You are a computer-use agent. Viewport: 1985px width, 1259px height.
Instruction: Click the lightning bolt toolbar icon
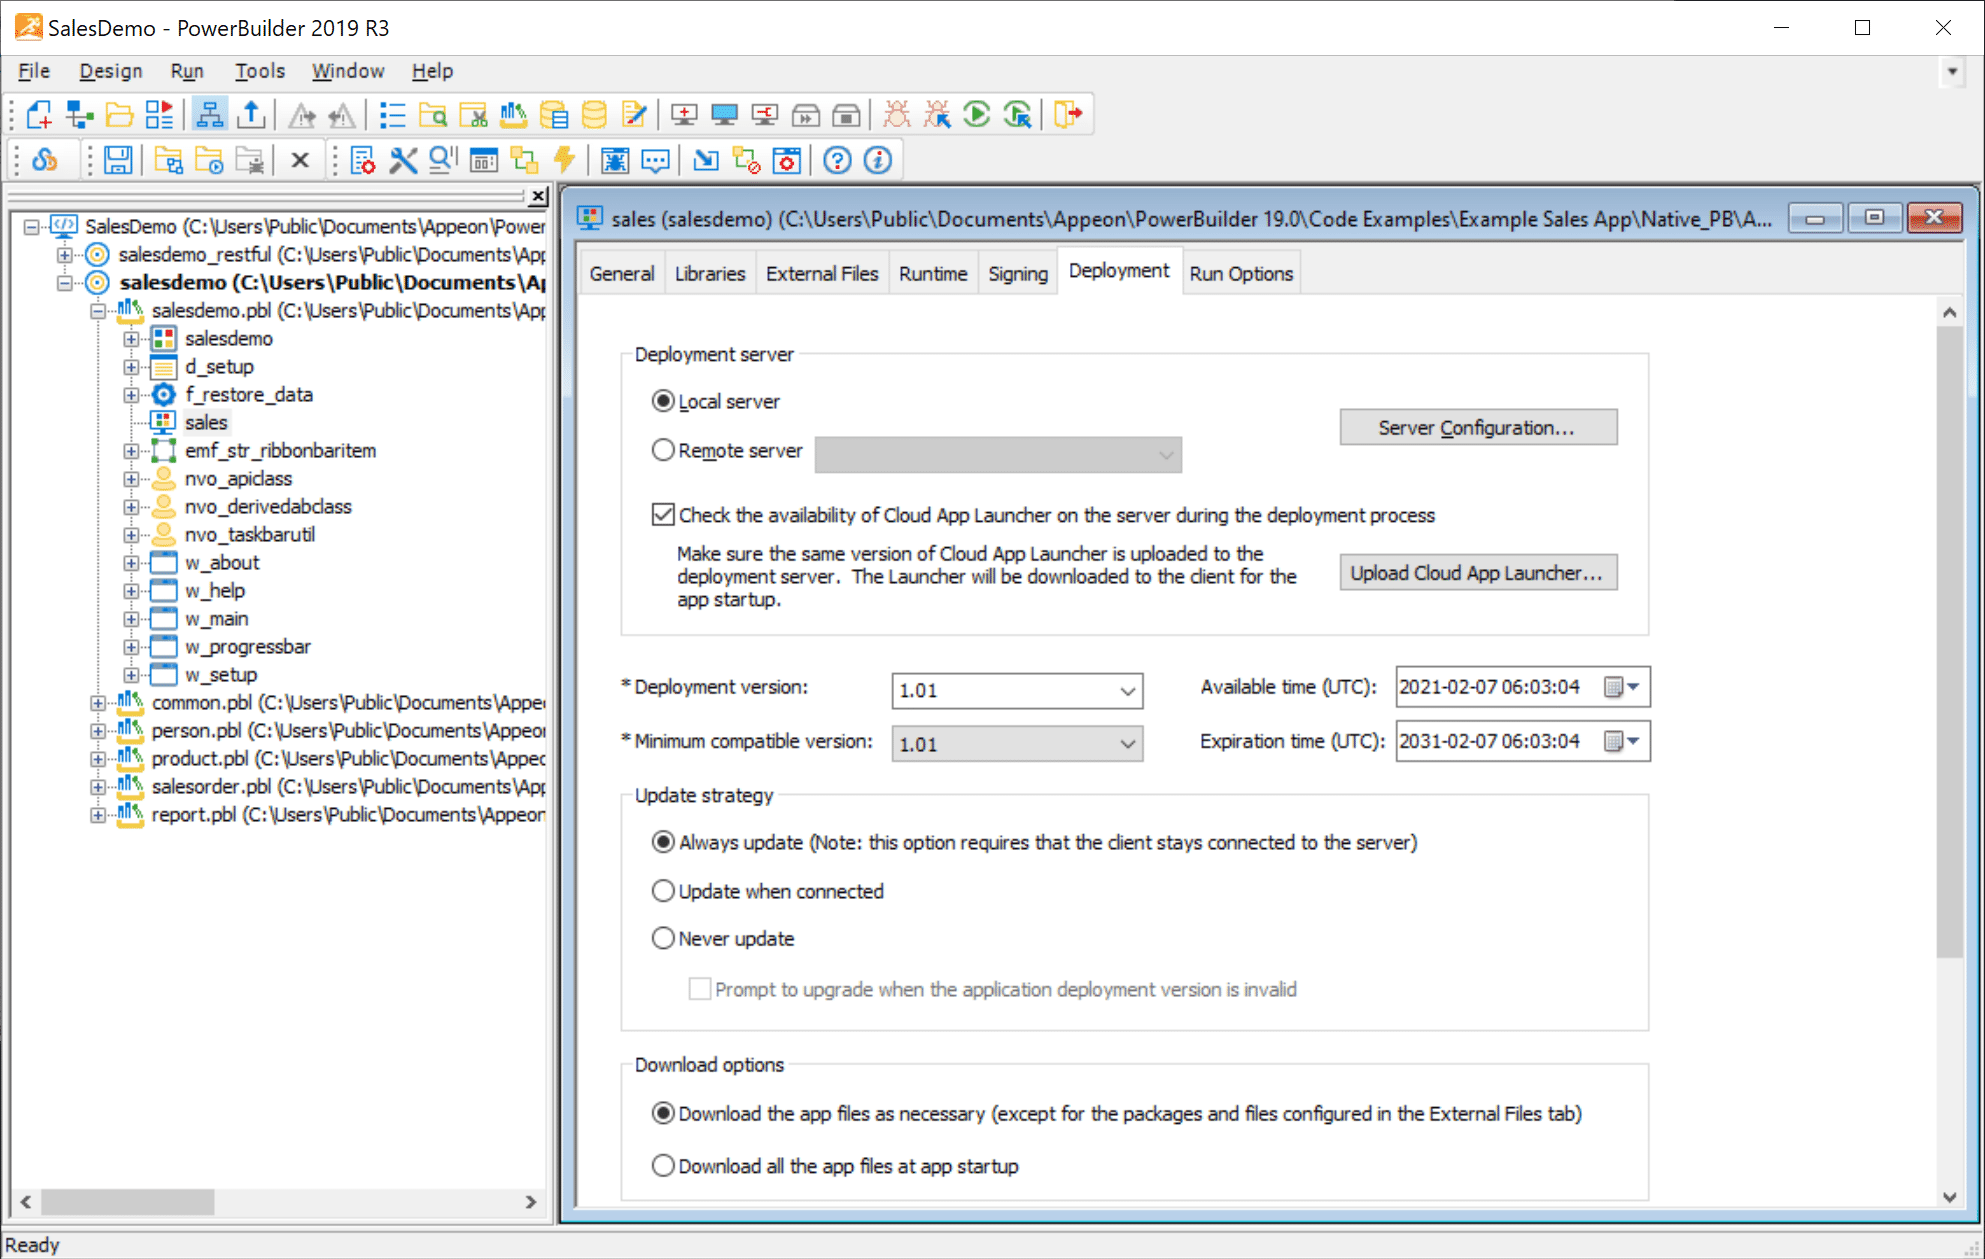pyautogui.click(x=565, y=160)
